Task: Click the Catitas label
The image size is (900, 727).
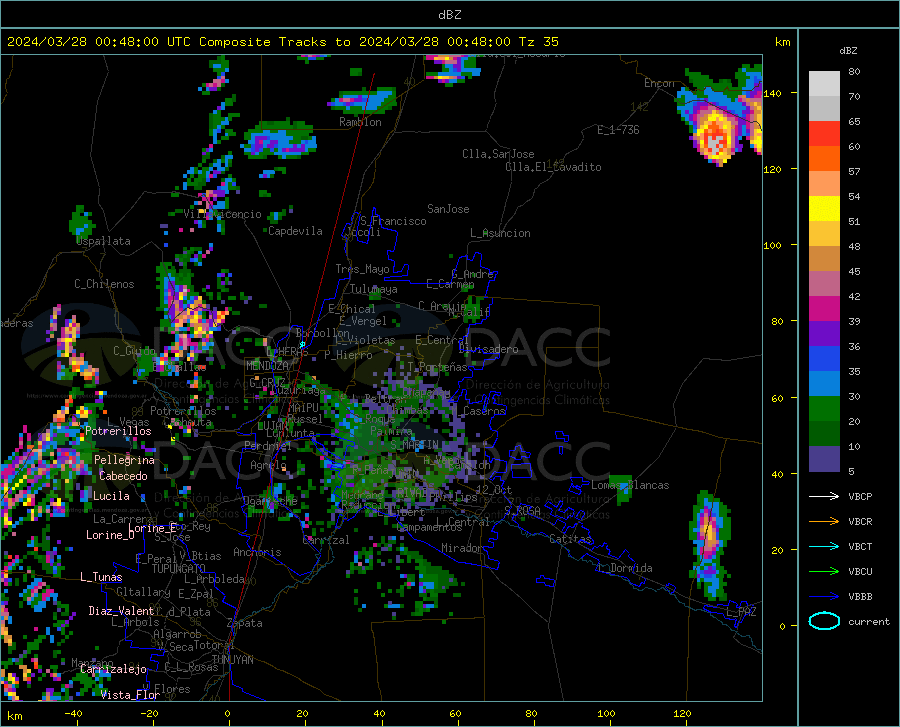Action: point(570,539)
